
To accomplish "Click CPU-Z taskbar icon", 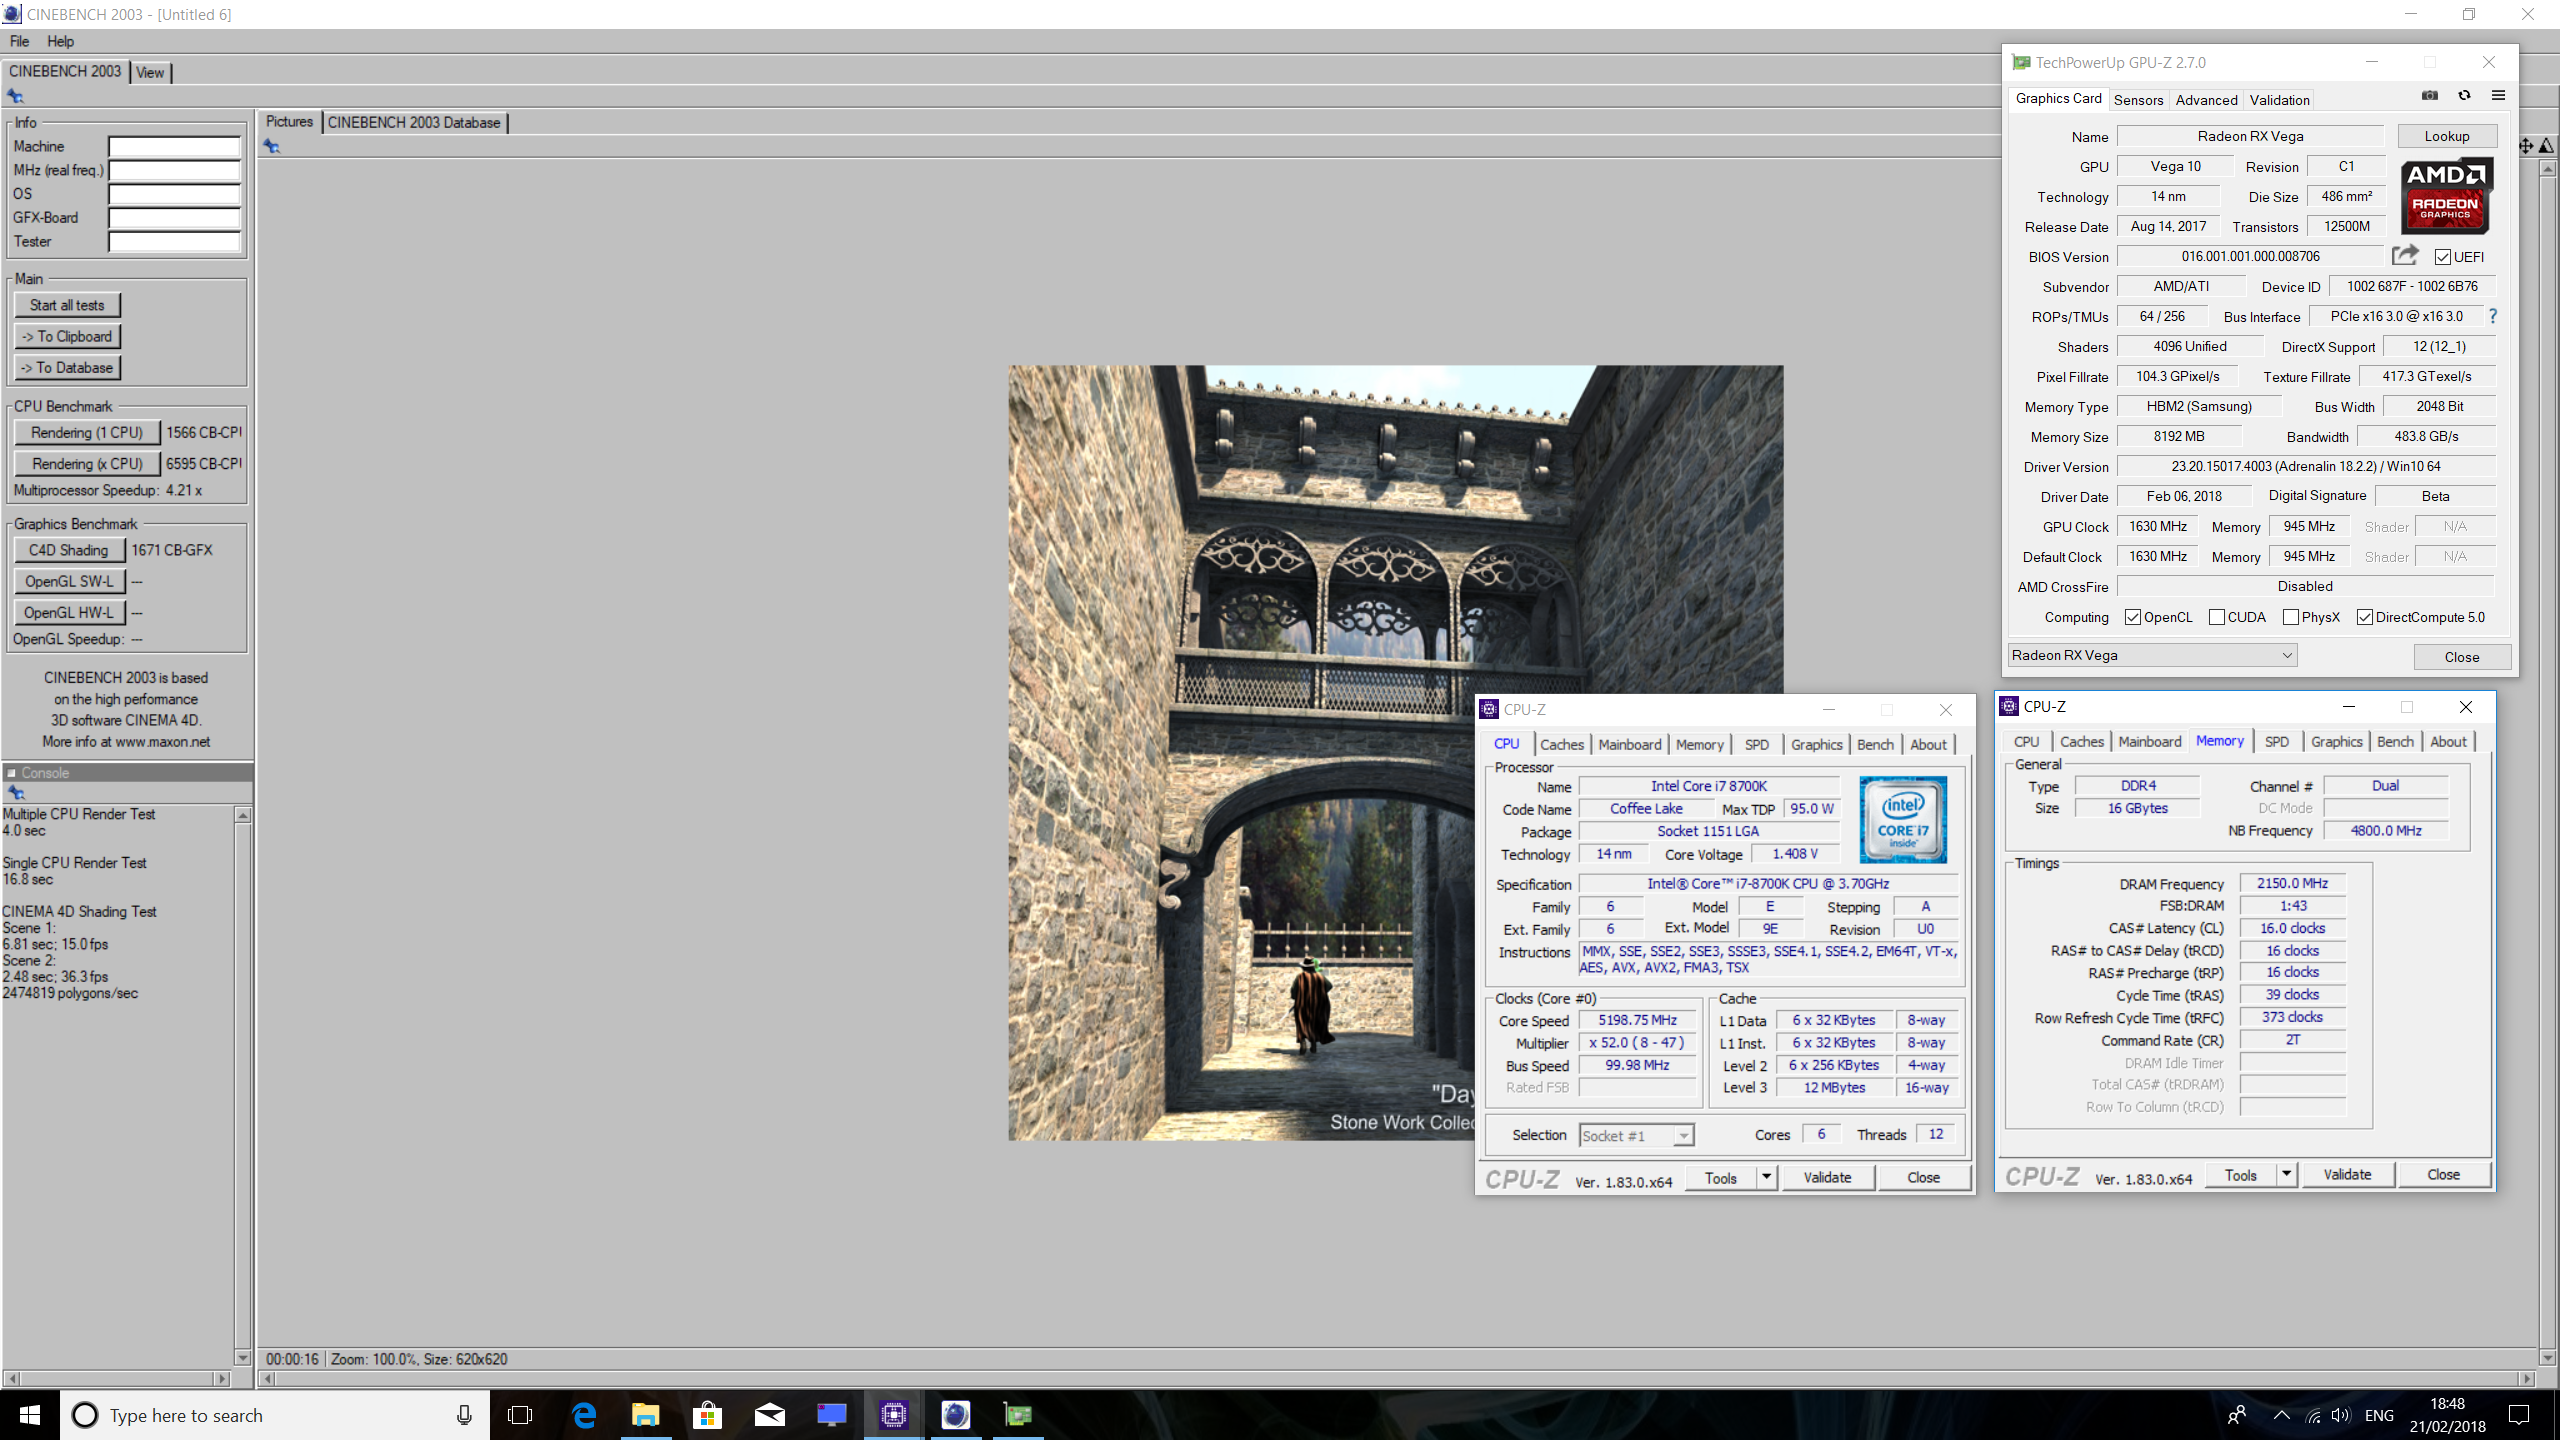I will [894, 1415].
